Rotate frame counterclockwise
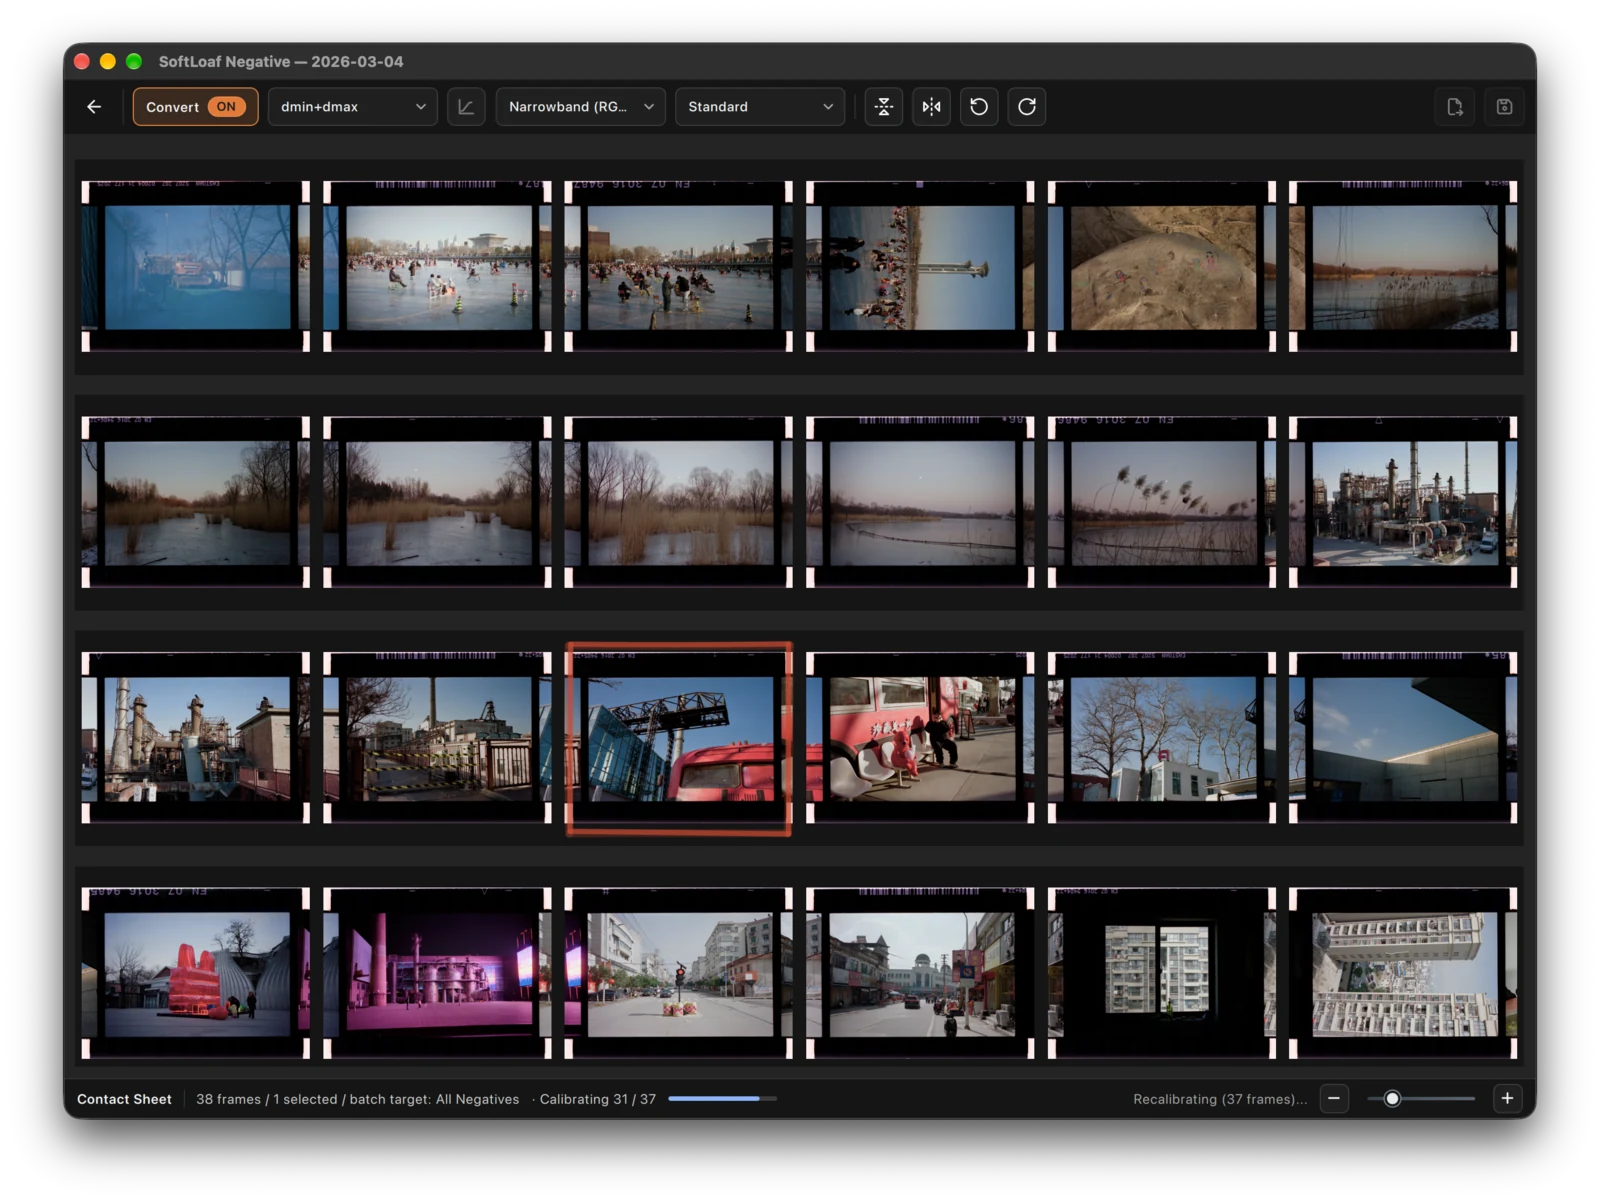This screenshot has height=1203, width=1600. [x=979, y=107]
